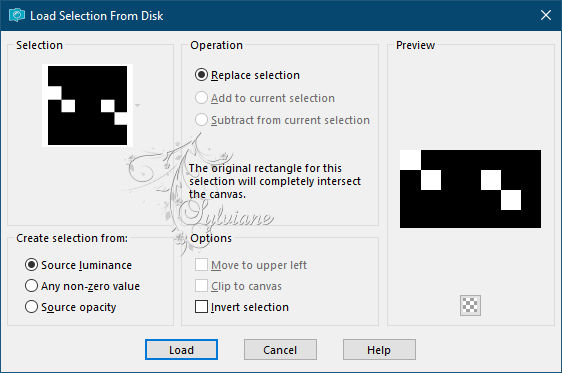Select Replace selection option
562x373 pixels.
[x=247, y=75]
